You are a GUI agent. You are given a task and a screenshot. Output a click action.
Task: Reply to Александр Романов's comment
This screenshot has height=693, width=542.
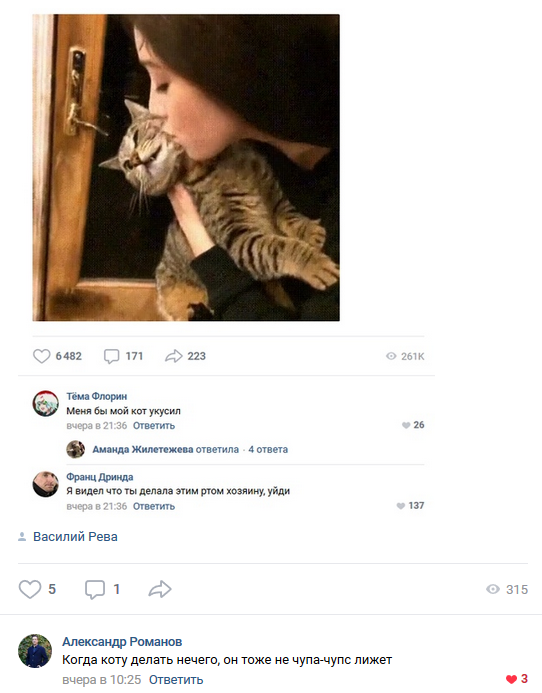(x=176, y=679)
